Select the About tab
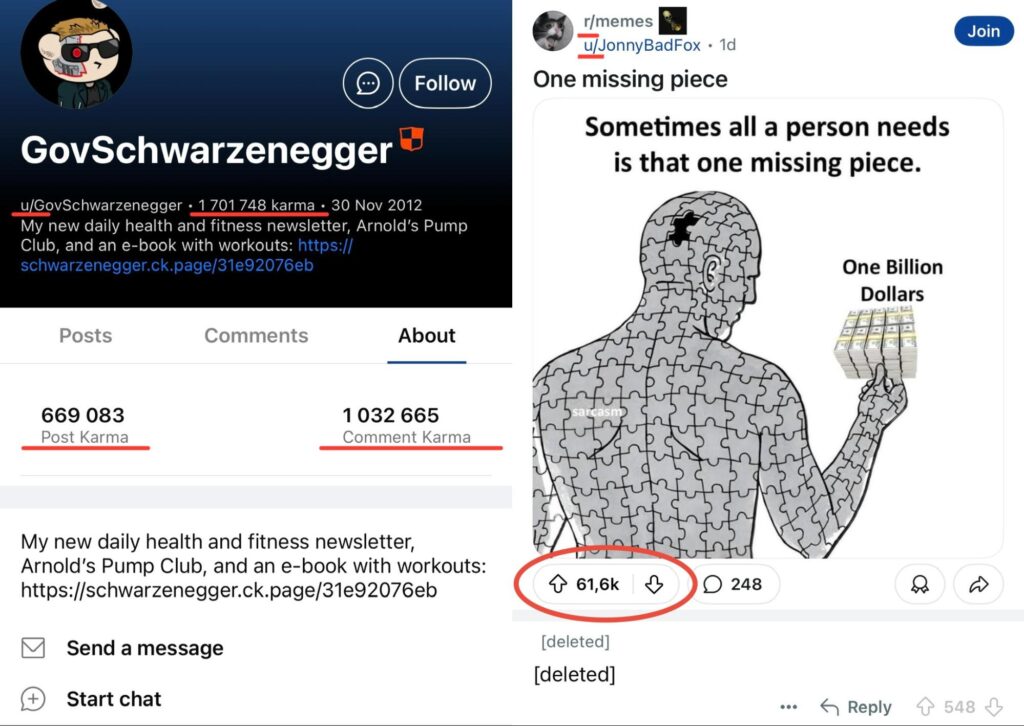The image size is (1024, 726). click(x=426, y=336)
